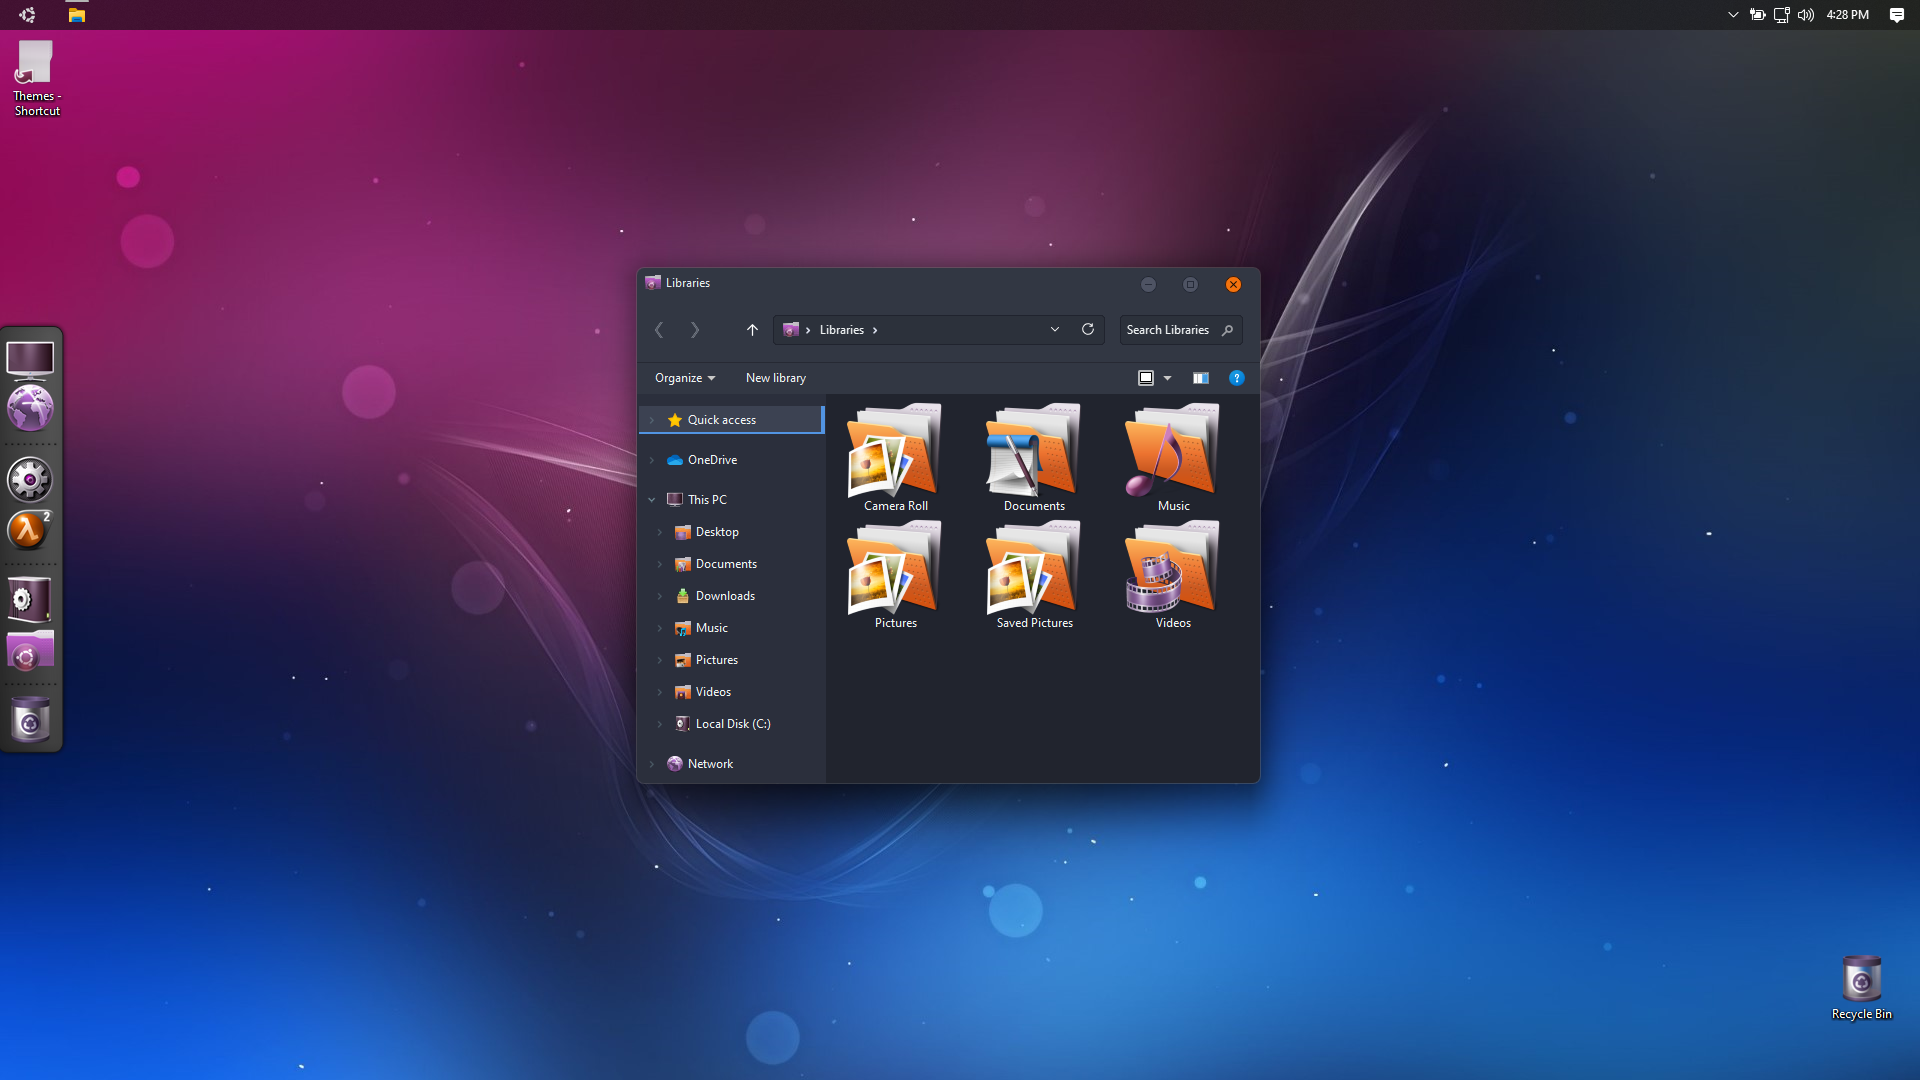The image size is (1920, 1080).
Task: Click the New library button
Action: (x=775, y=378)
